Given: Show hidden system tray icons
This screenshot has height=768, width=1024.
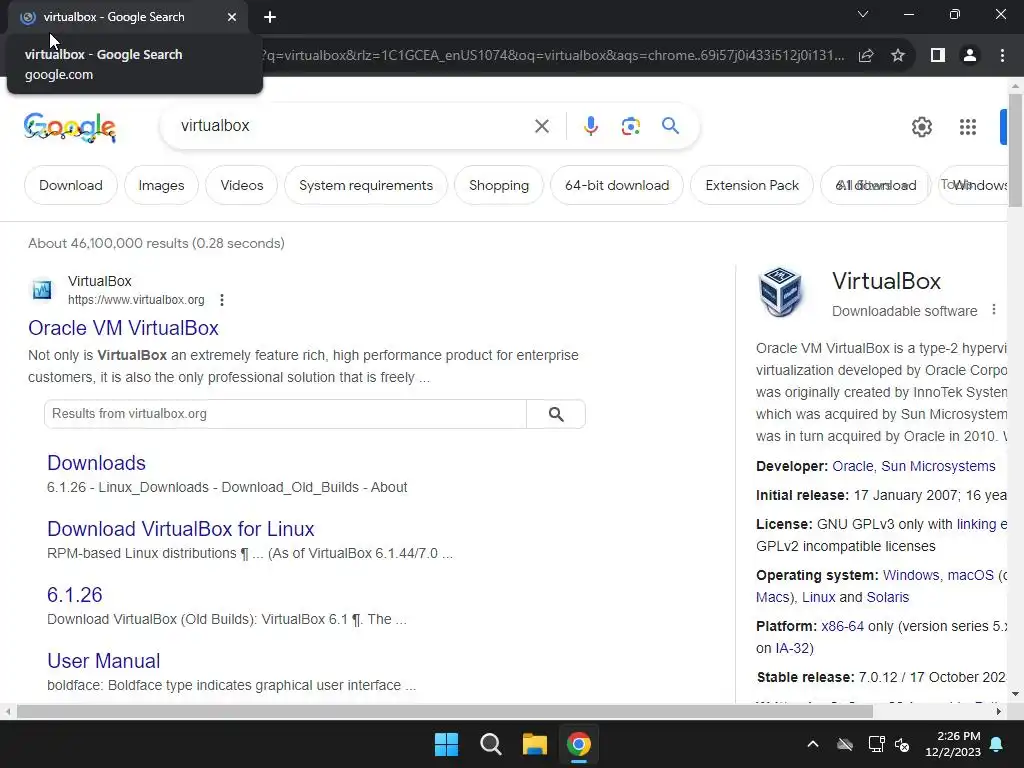Looking at the screenshot, I should pyautogui.click(x=813, y=744).
